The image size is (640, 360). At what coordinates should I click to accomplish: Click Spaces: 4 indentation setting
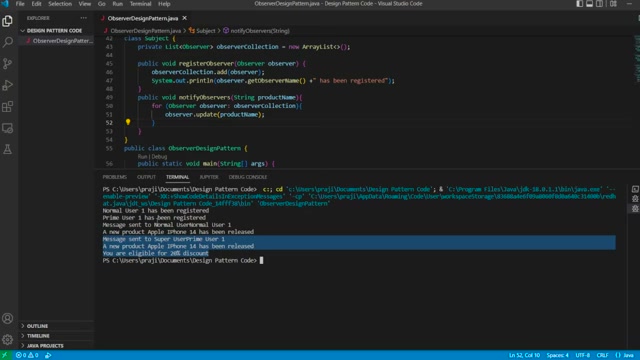click(558, 355)
